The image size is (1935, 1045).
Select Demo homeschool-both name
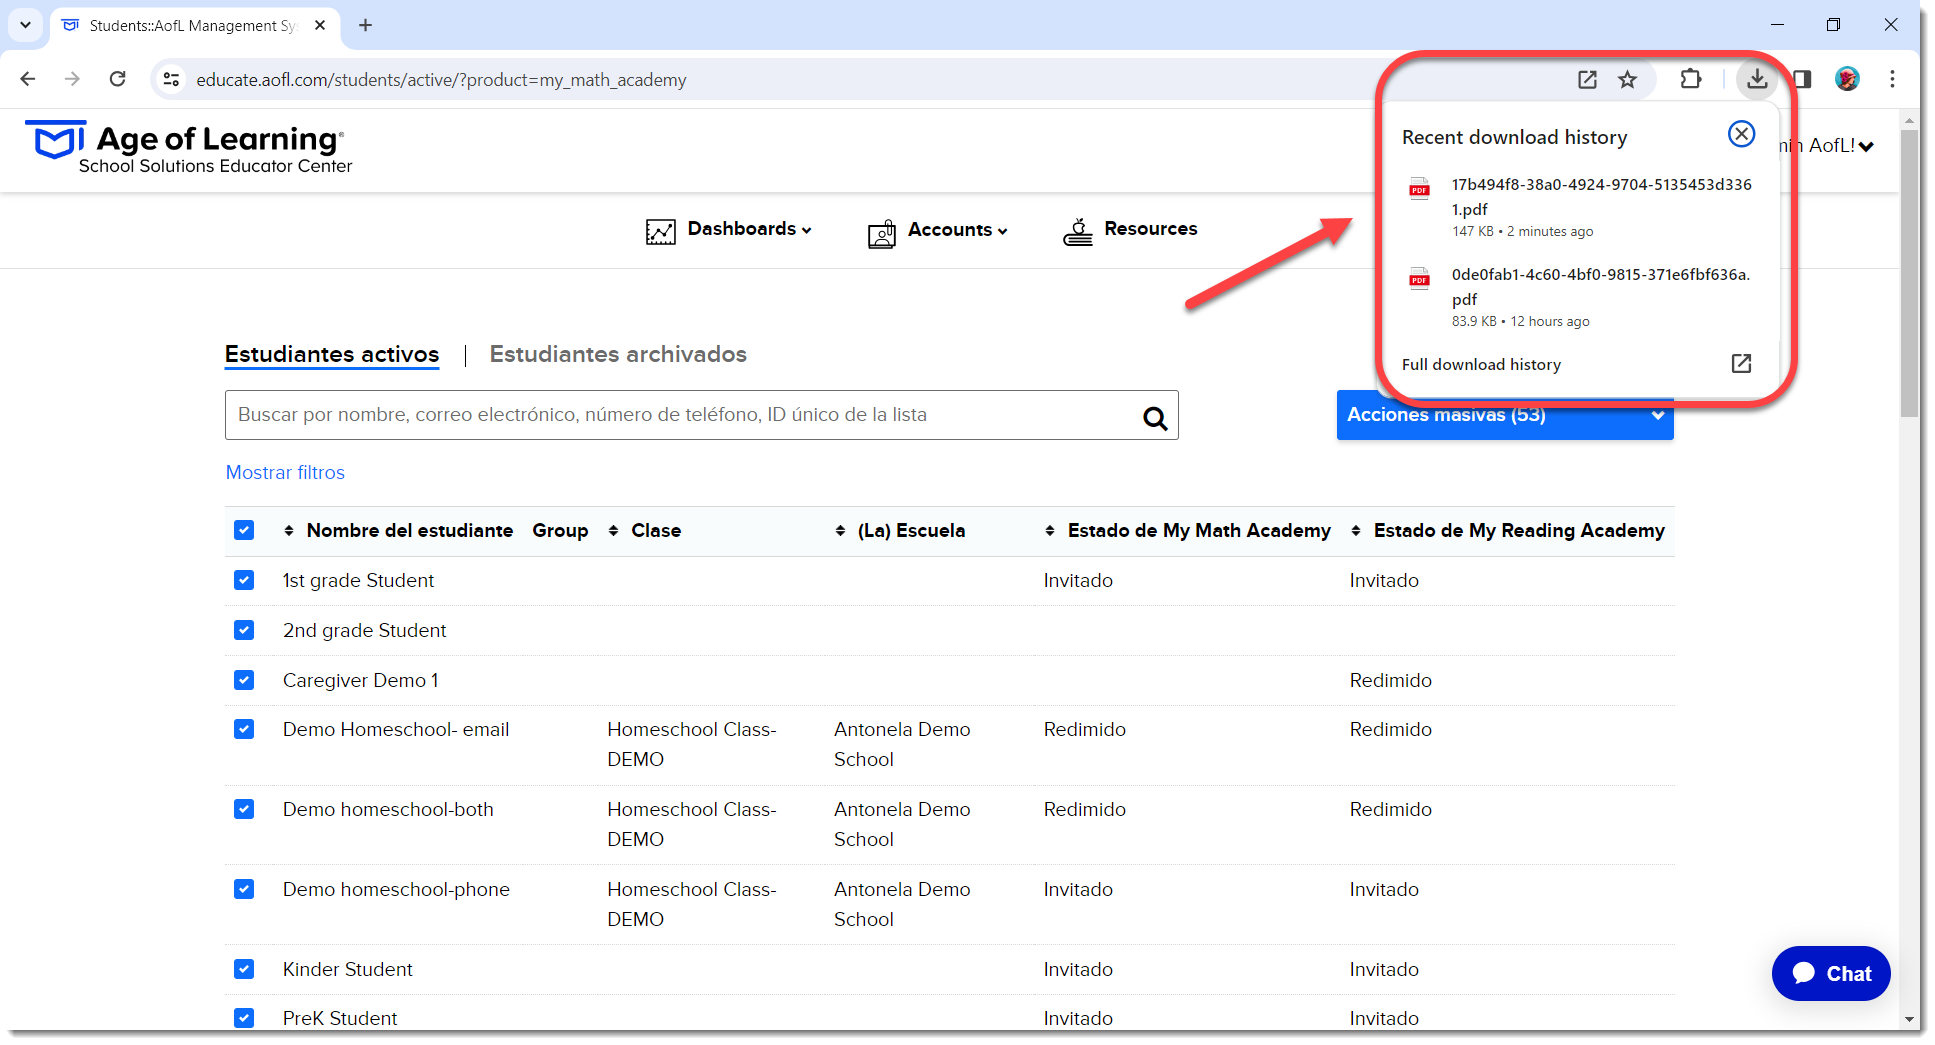(x=388, y=809)
